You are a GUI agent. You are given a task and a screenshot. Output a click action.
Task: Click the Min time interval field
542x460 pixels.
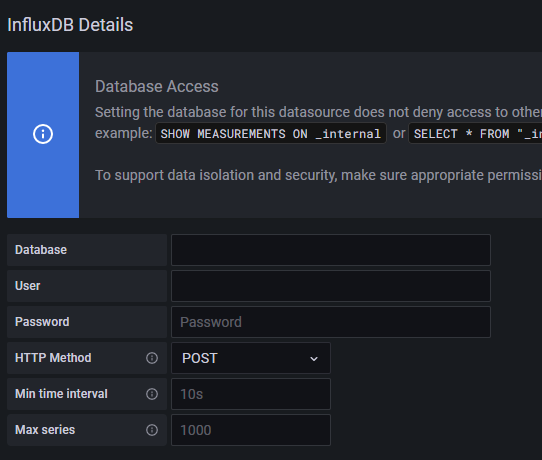click(251, 394)
